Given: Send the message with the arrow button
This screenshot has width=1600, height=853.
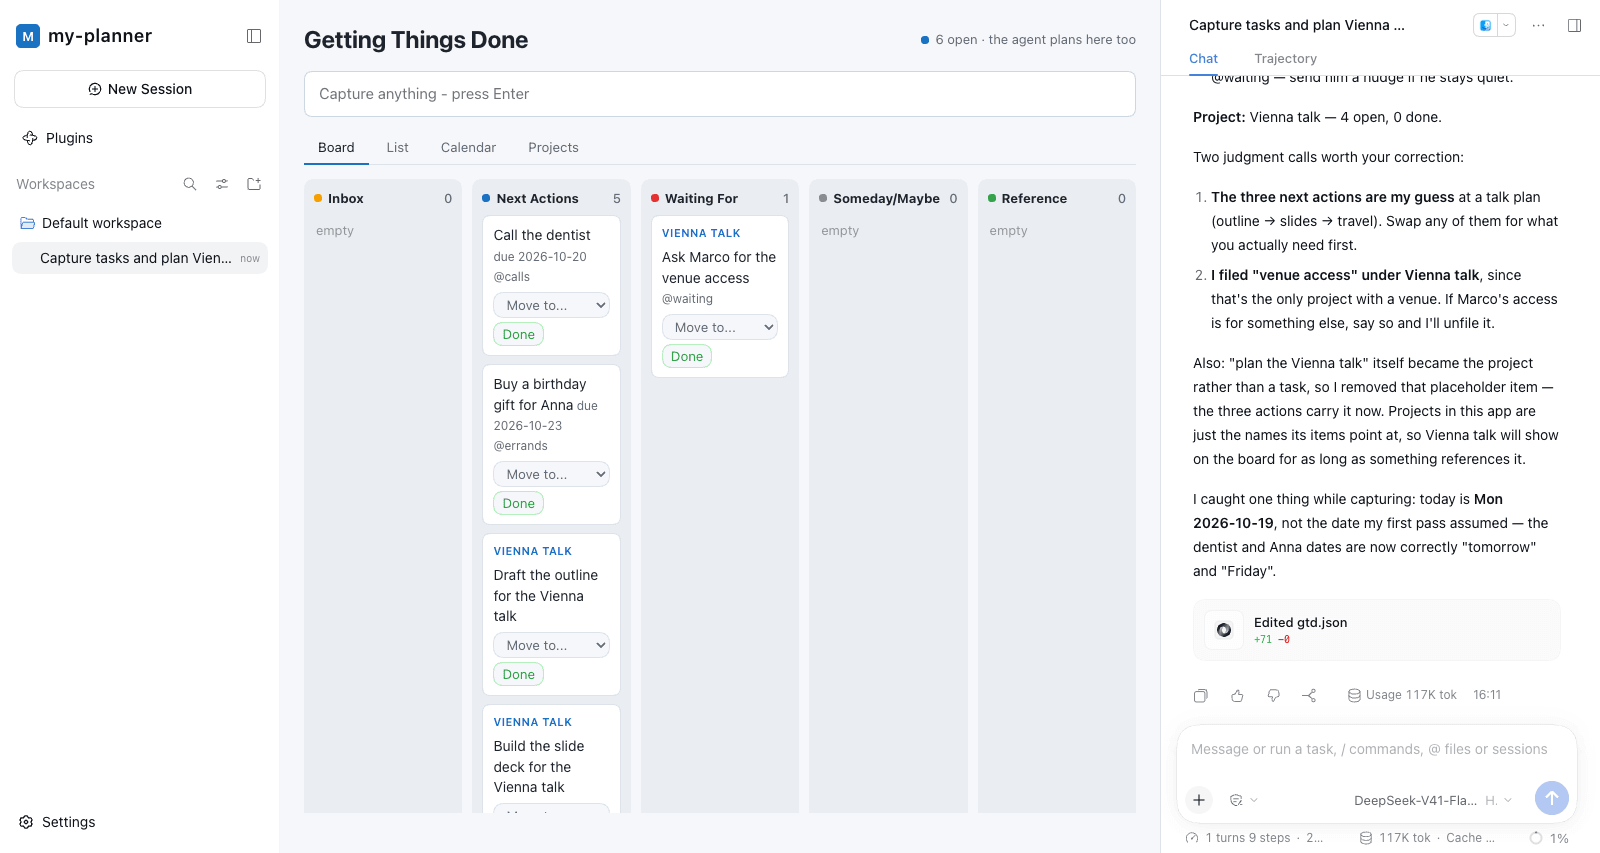Looking at the screenshot, I should tap(1551, 797).
